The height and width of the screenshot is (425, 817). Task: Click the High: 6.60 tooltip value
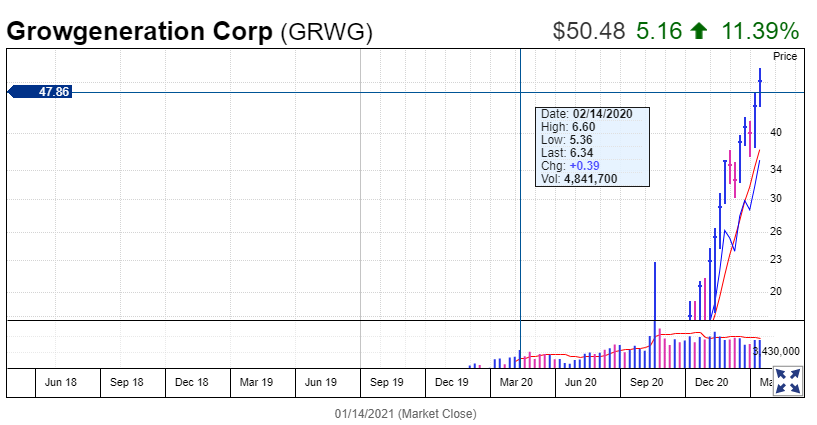568,127
